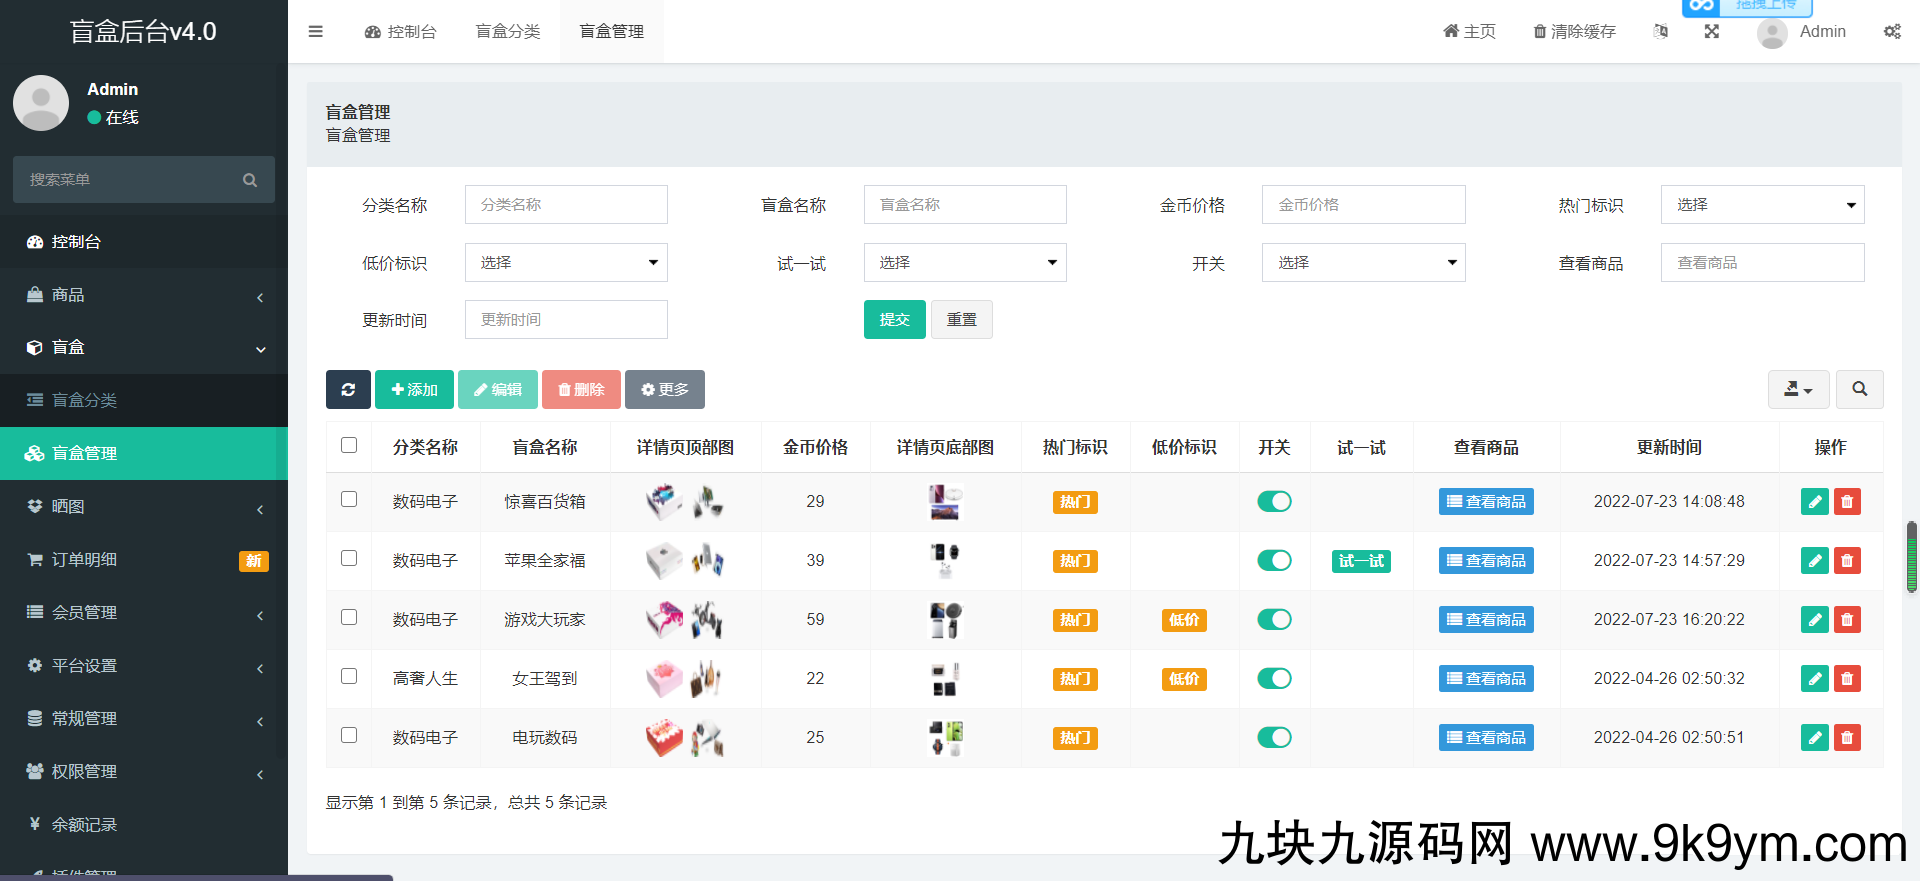Click the 盲盒名称 filter input field
This screenshot has width=1920, height=881.
pyautogui.click(x=965, y=205)
